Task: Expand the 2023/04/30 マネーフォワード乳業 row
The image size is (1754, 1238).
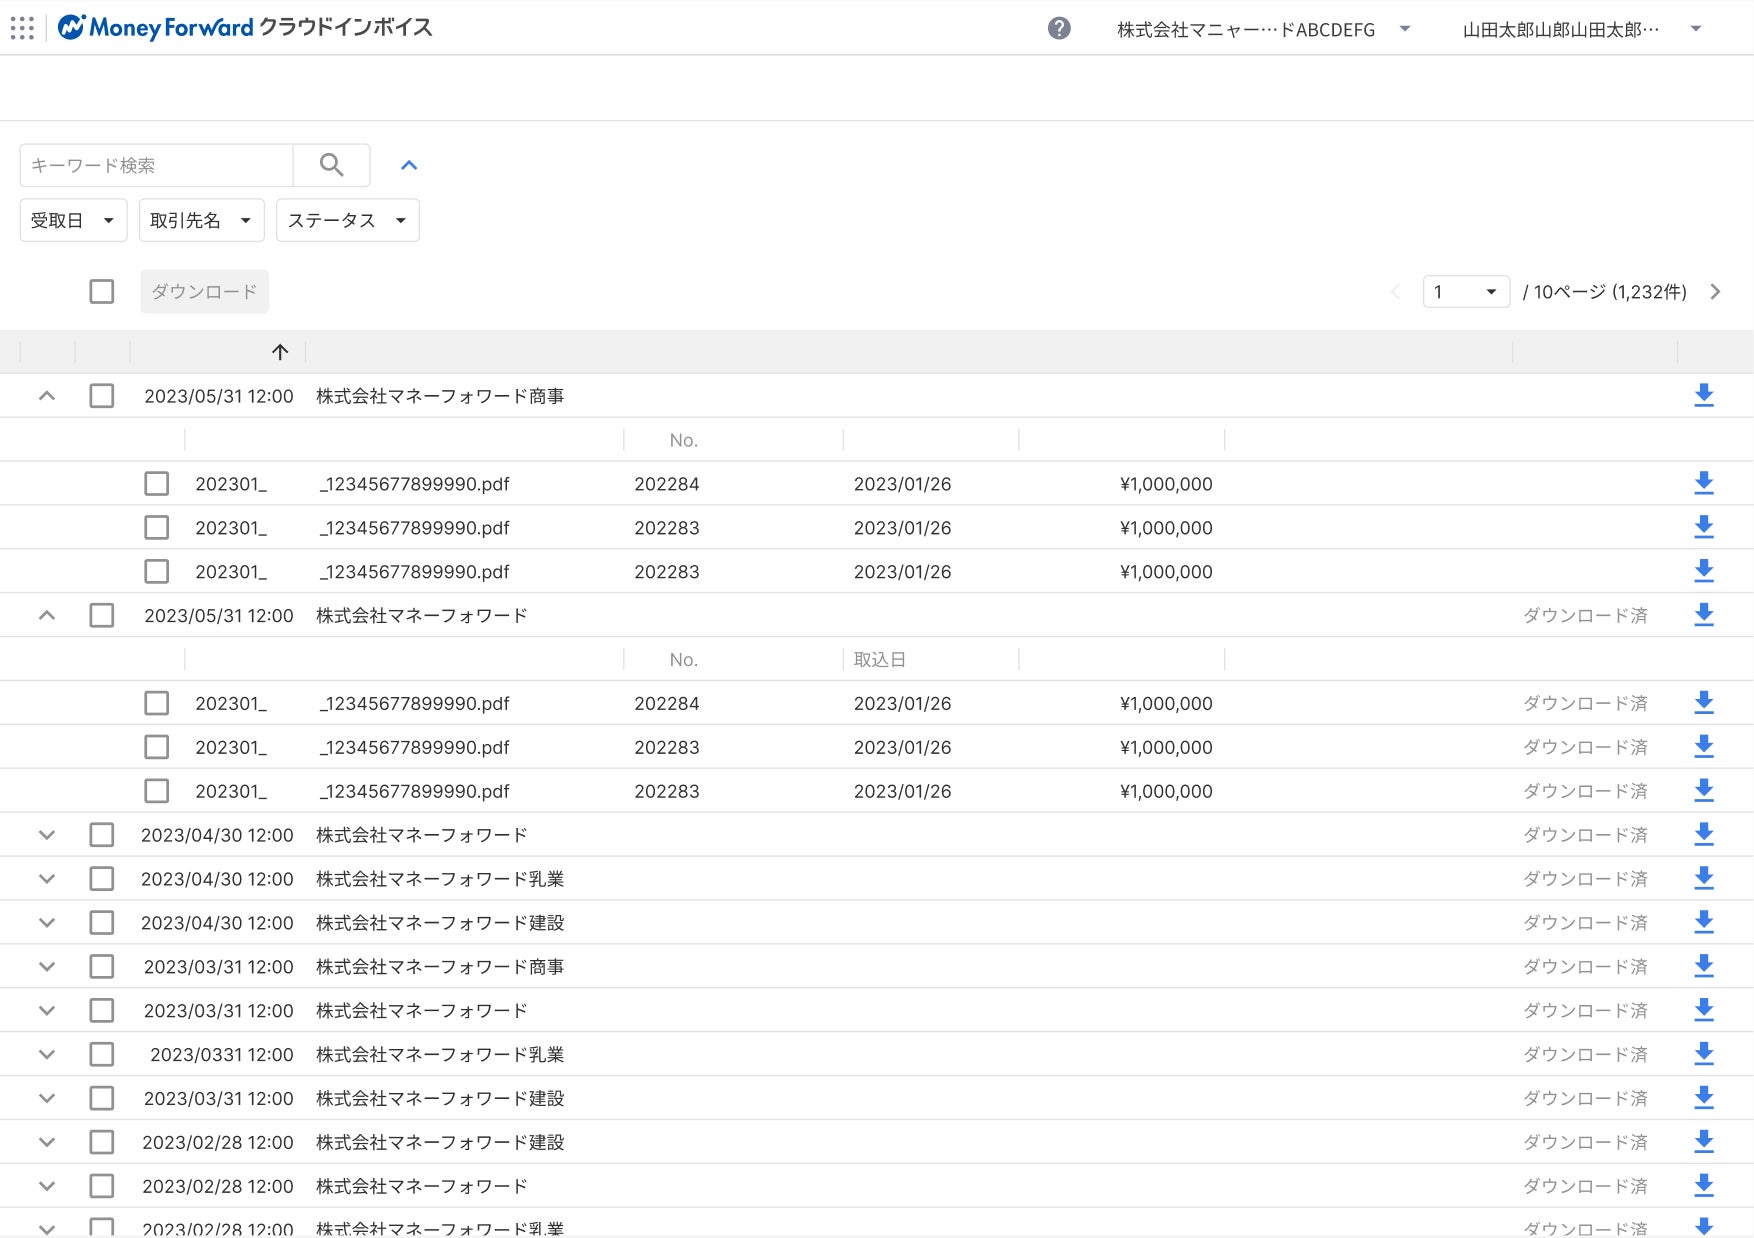Action: (x=47, y=879)
